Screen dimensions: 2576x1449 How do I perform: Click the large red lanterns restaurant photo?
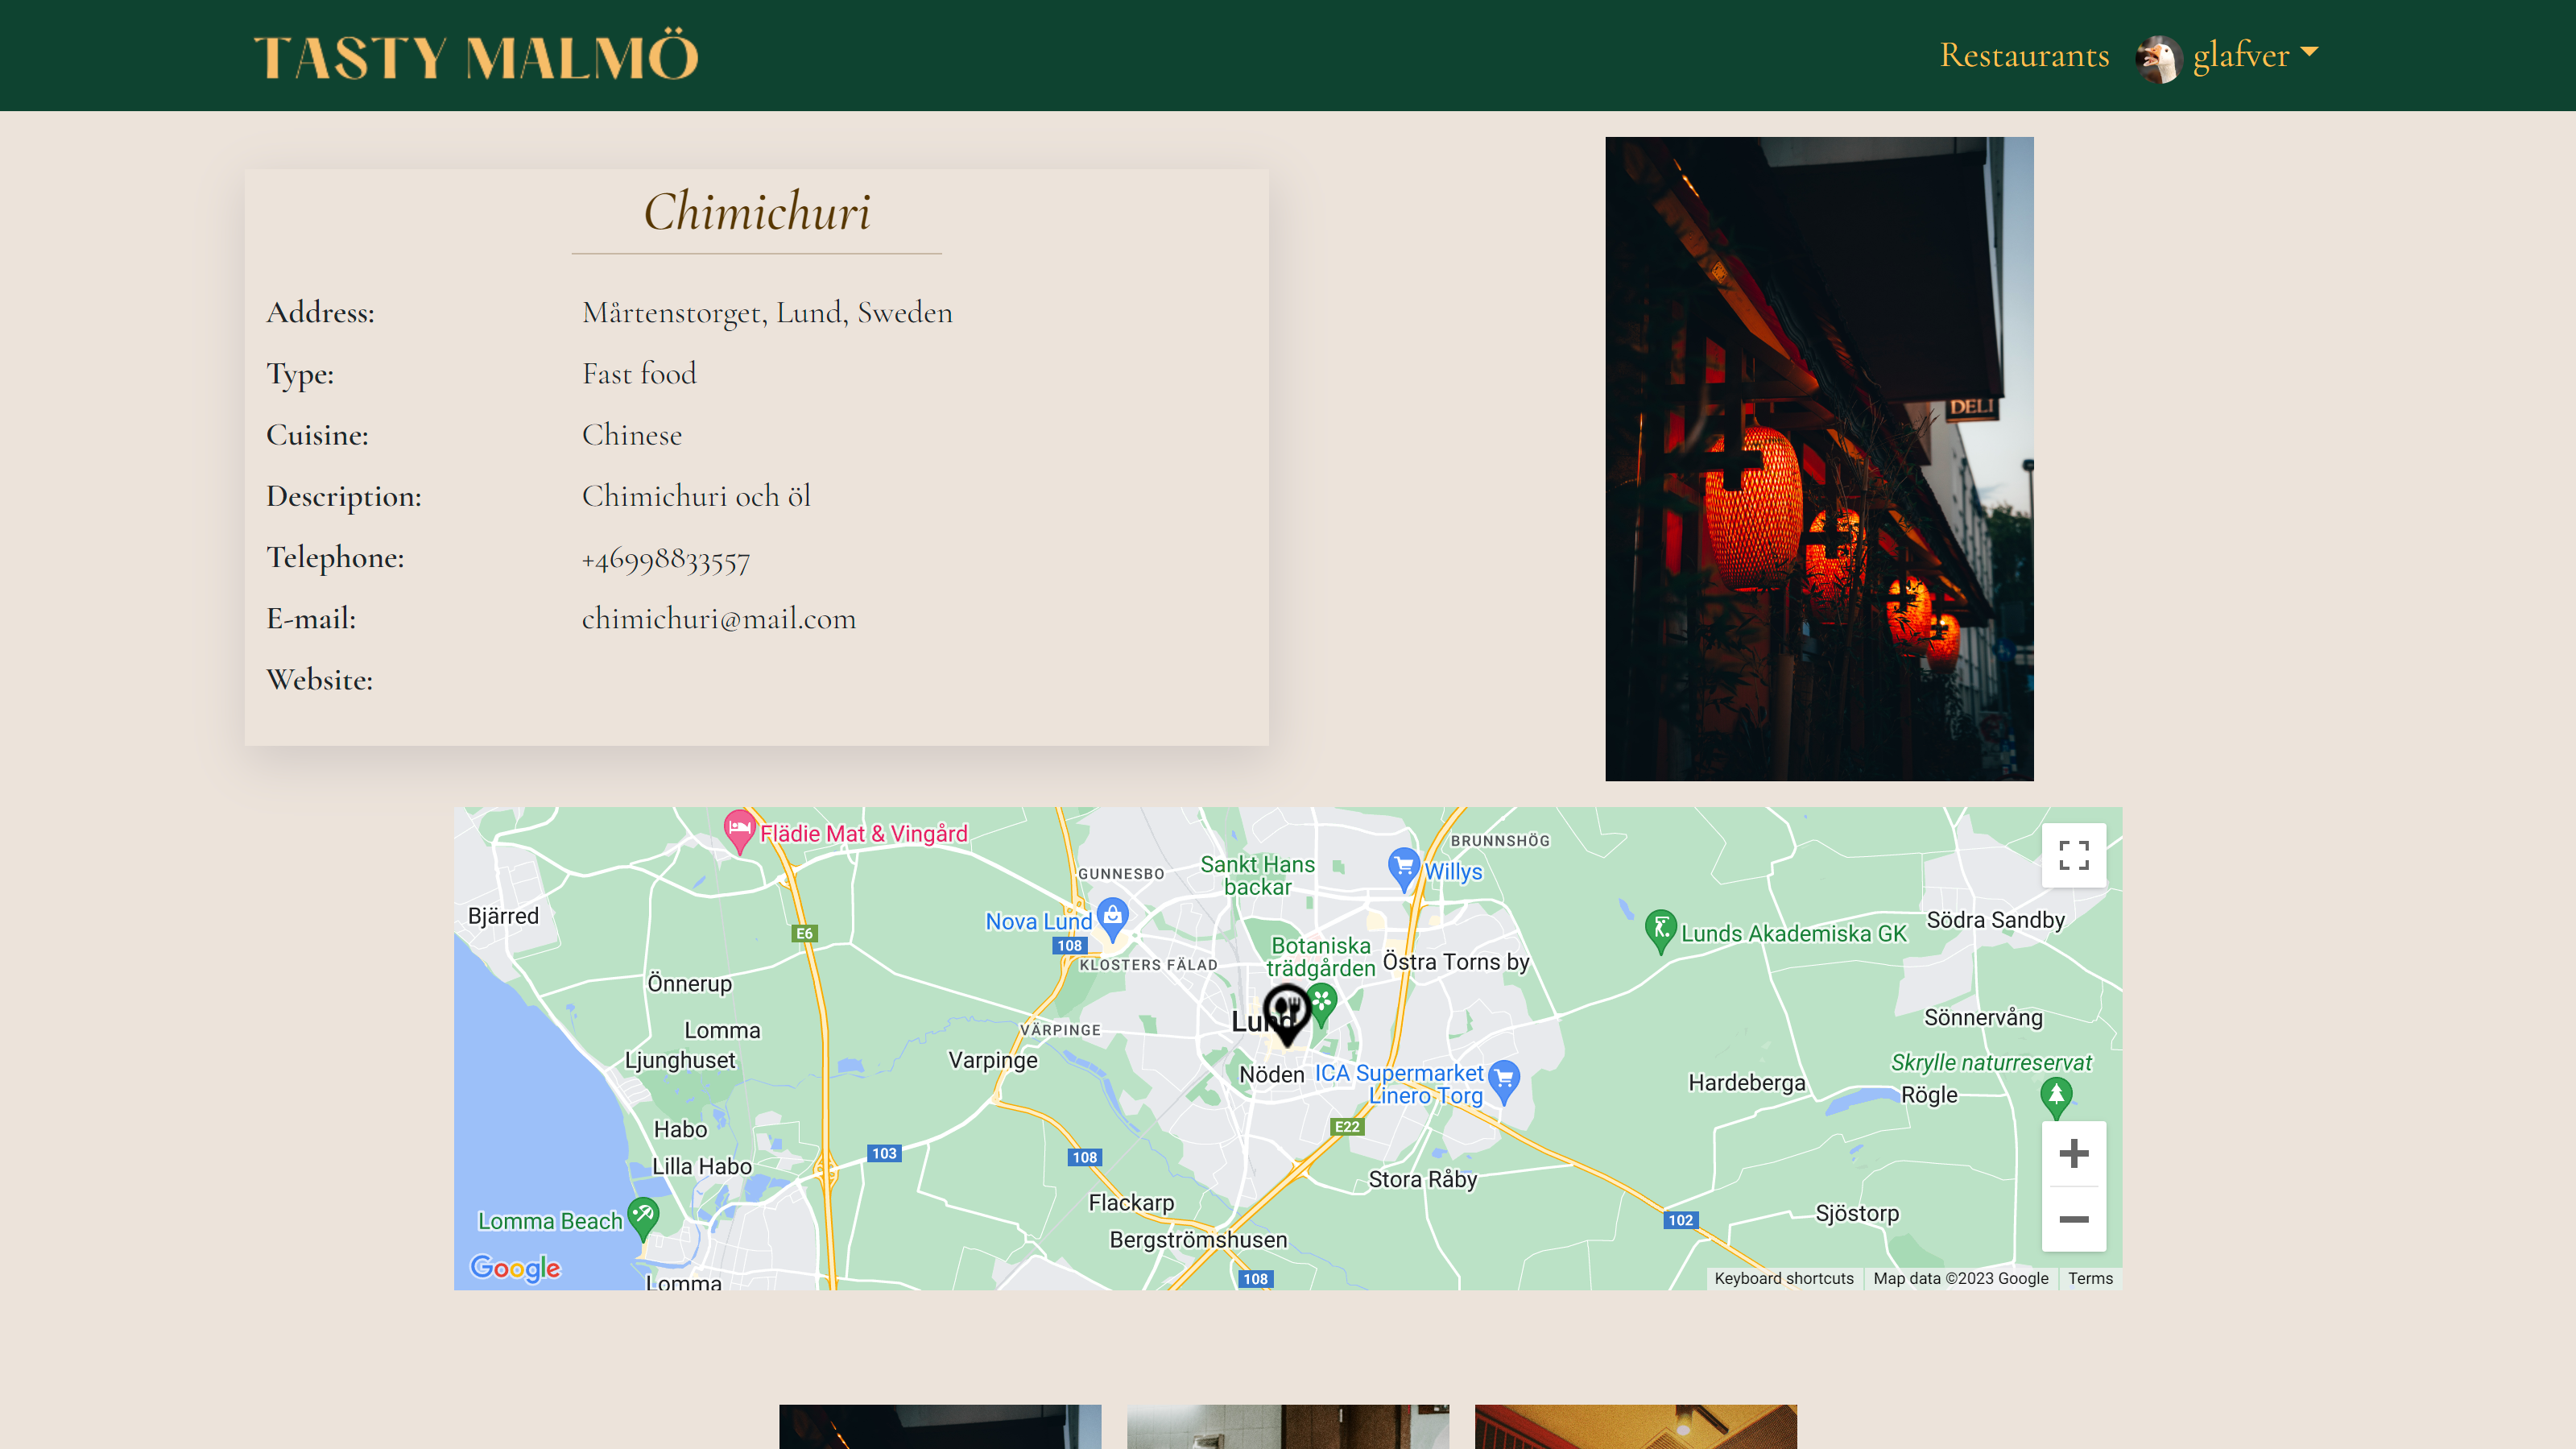click(x=1819, y=459)
